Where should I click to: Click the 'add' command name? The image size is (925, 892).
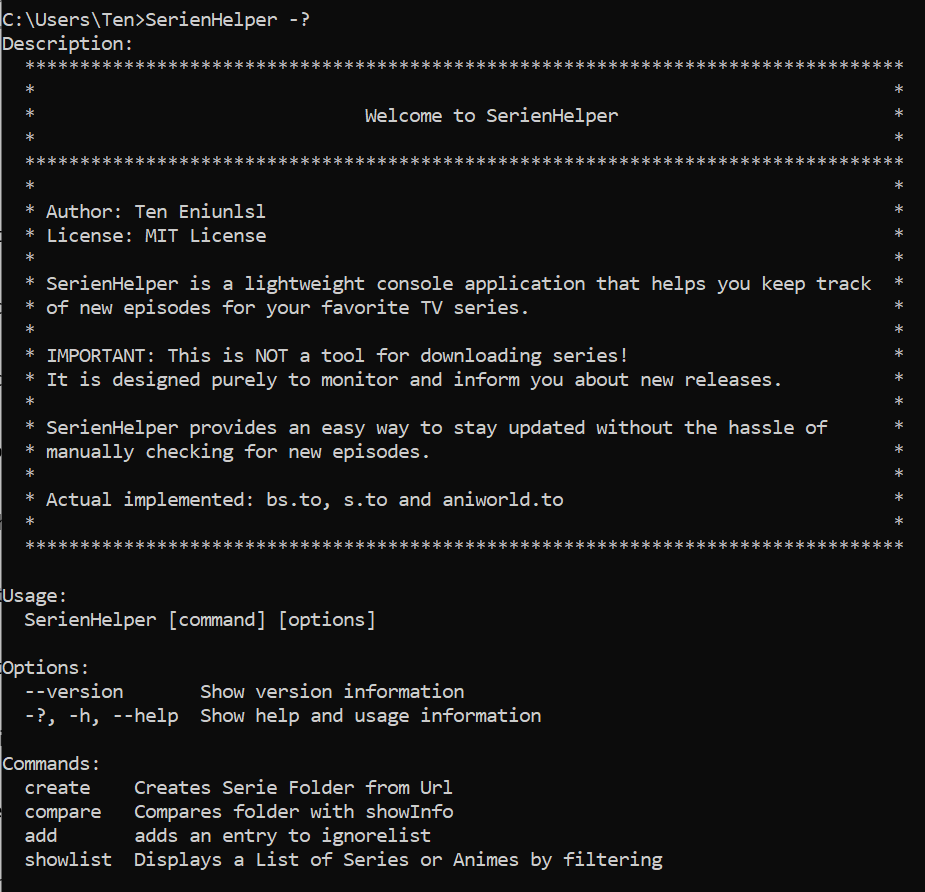(41, 836)
